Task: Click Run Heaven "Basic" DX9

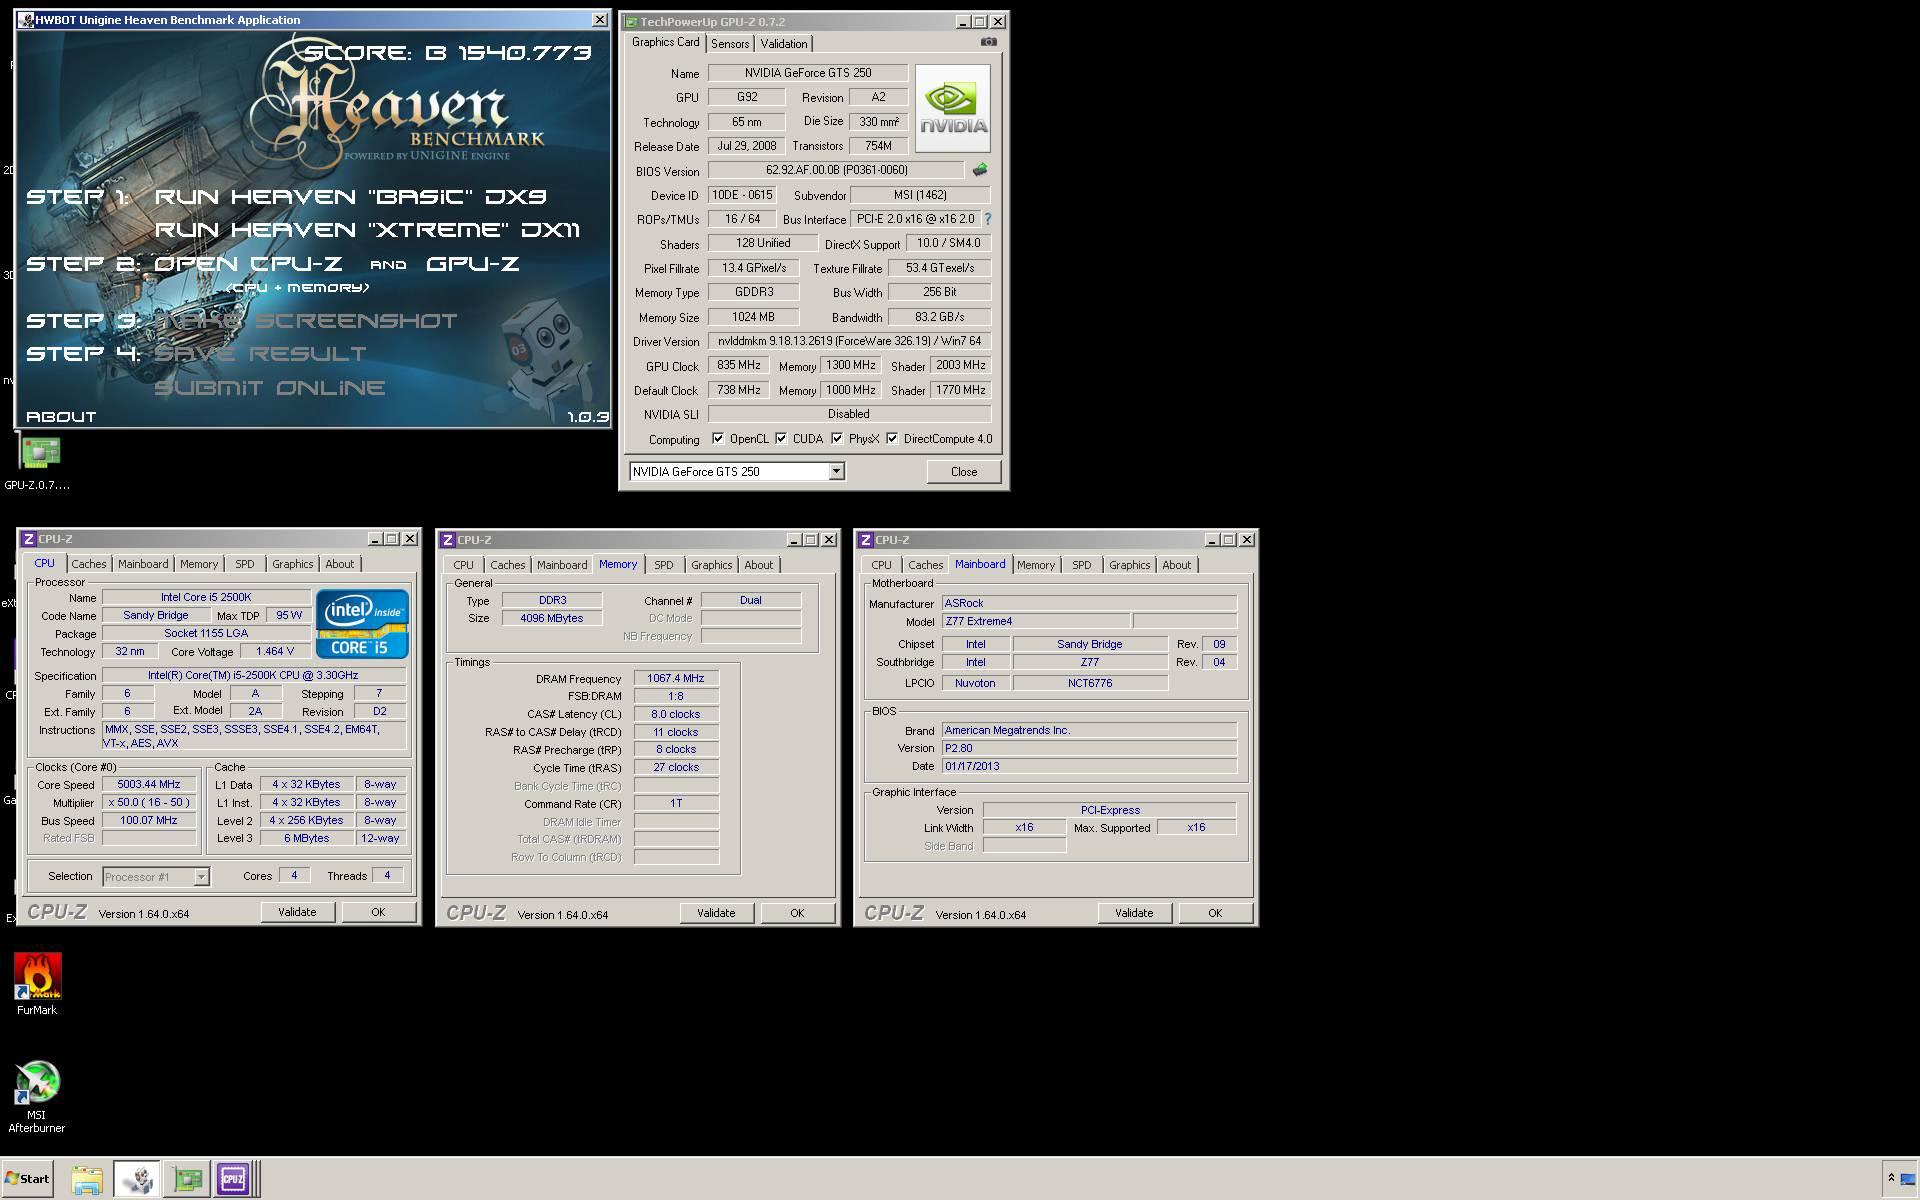Action: tap(350, 197)
